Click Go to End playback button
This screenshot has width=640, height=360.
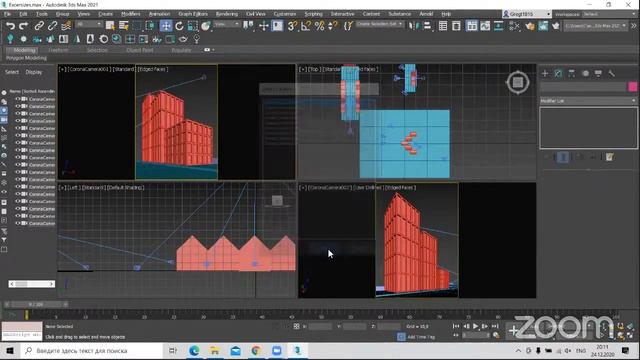coord(495,326)
